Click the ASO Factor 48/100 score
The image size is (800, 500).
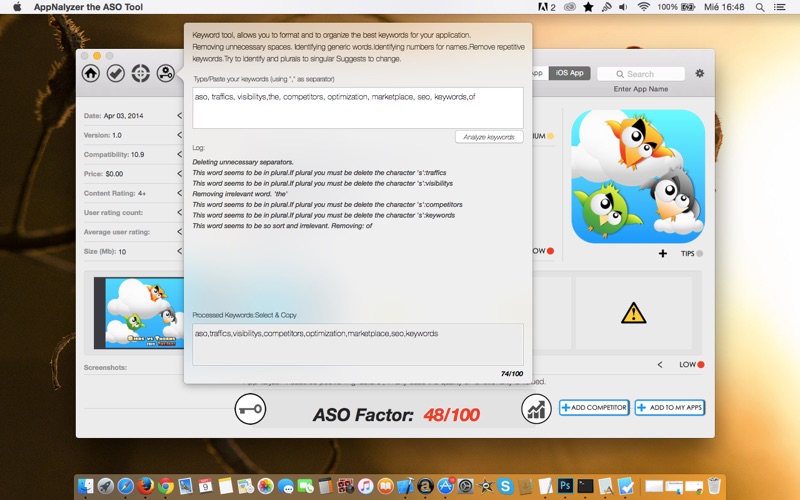pos(452,414)
